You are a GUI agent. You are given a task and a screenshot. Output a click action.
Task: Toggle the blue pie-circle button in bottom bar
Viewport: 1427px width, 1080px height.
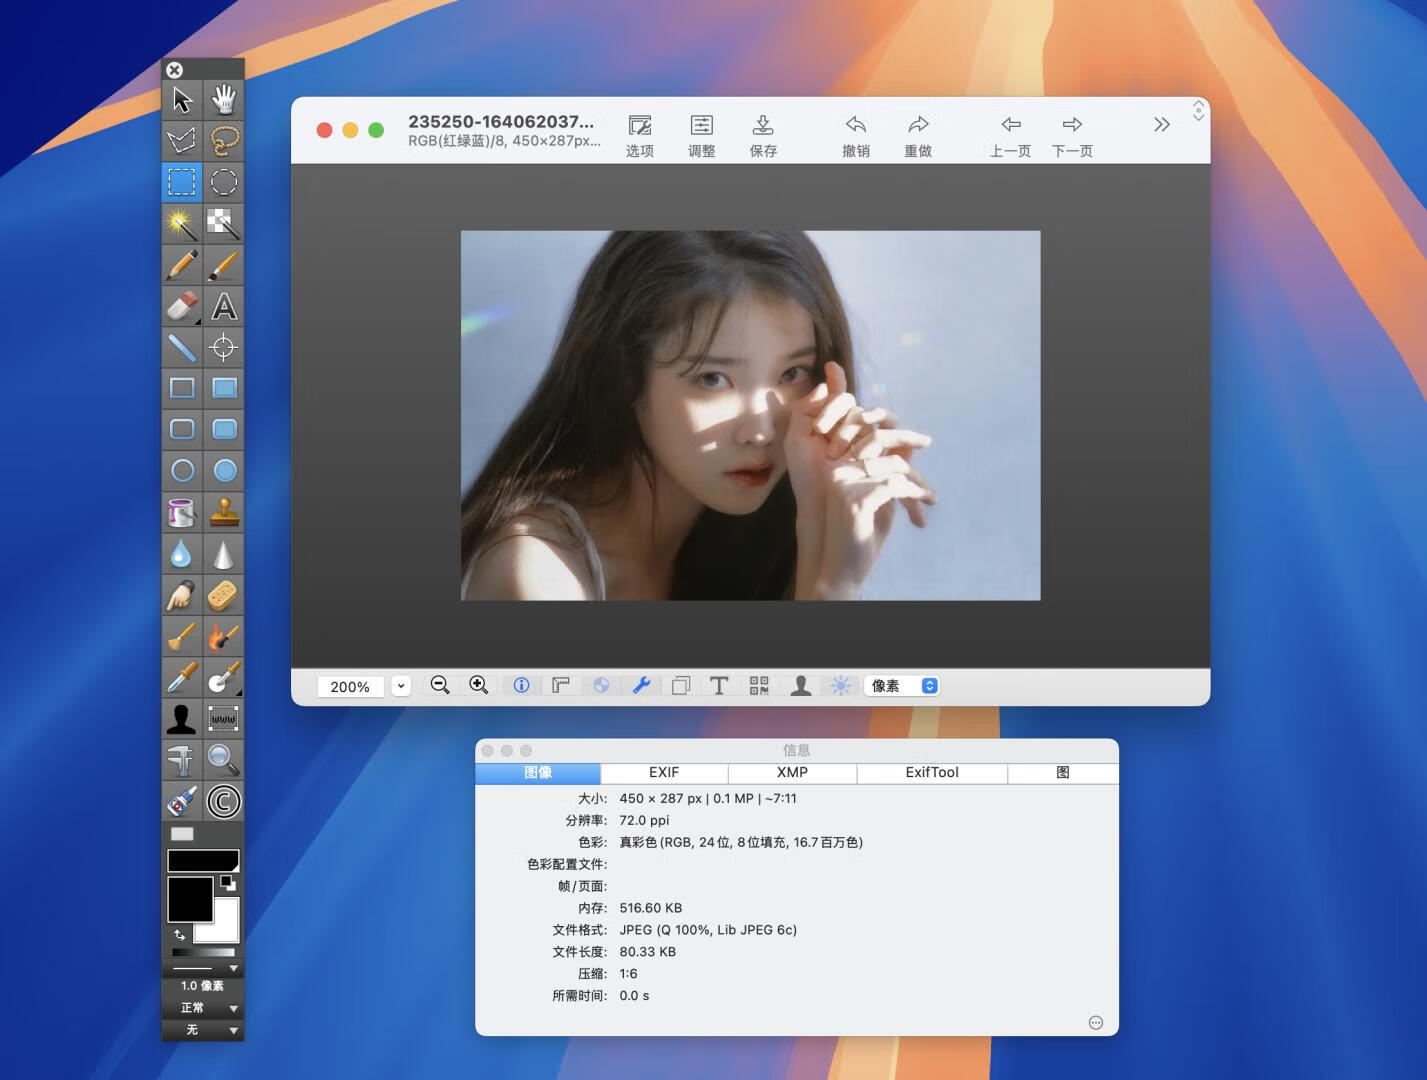[x=601, y=685]
